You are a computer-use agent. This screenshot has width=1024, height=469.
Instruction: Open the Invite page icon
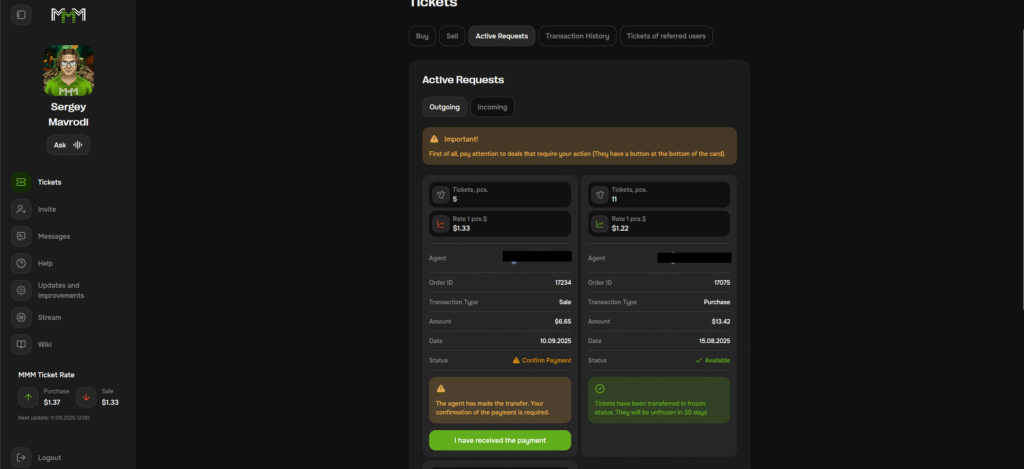(x=21, y=209)
